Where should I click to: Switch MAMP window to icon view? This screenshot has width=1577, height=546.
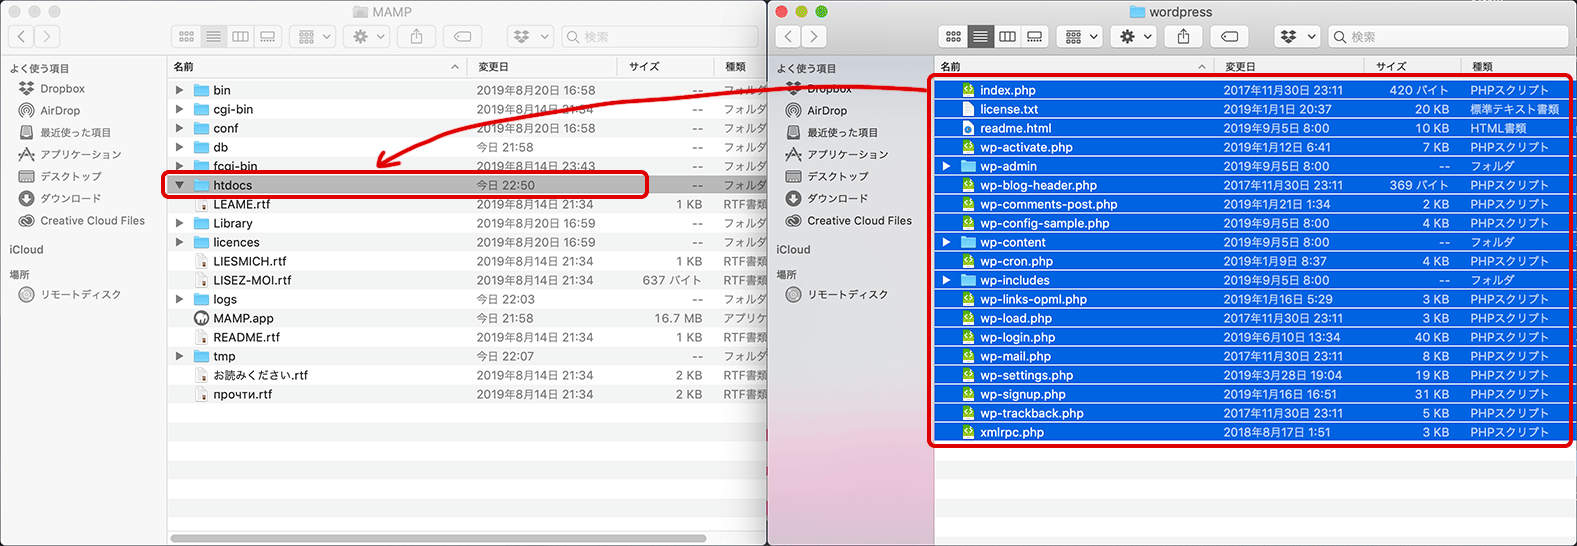(x=186, y=37)
